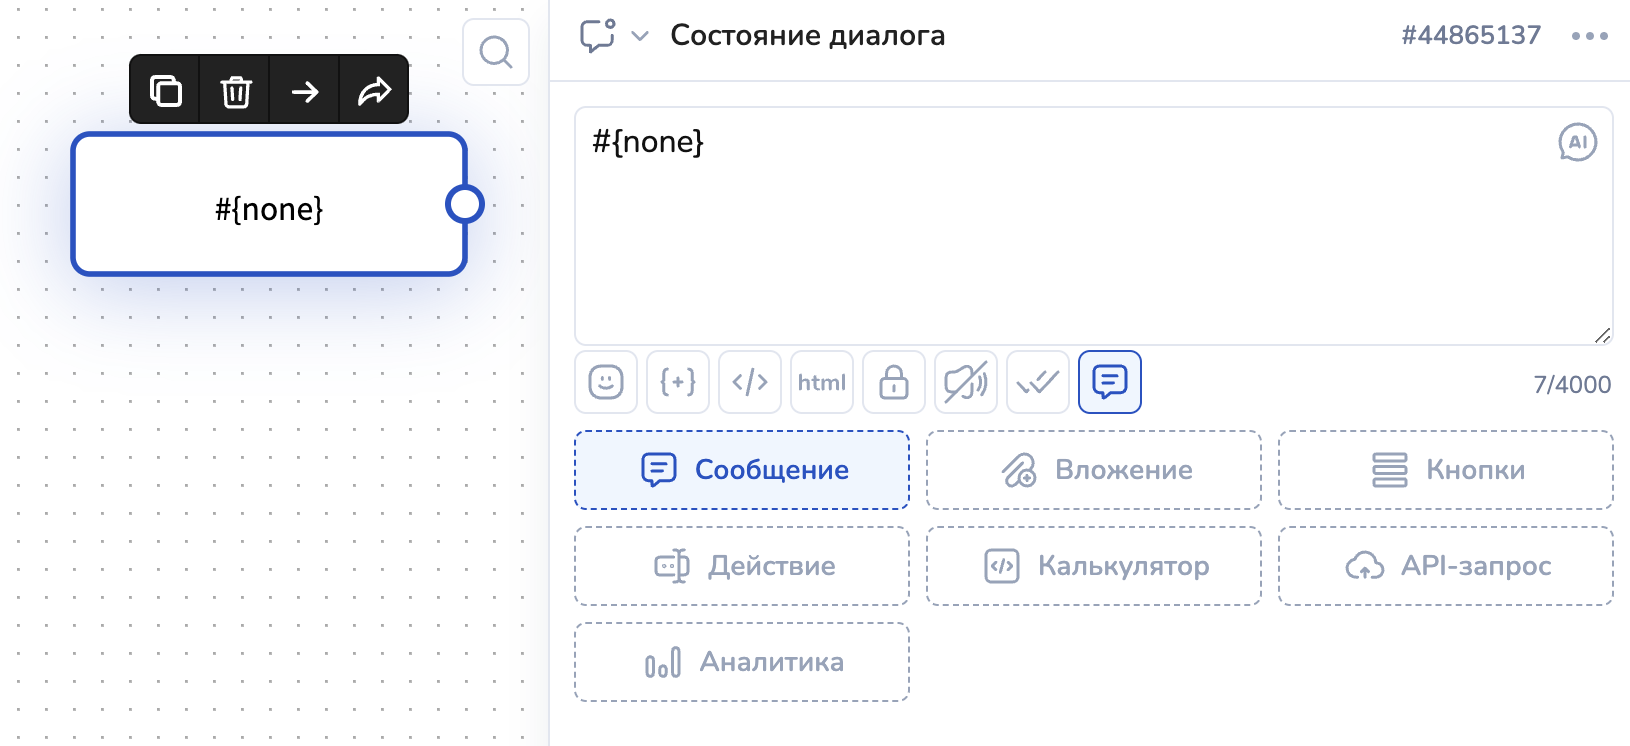Open canvas search with the magnifier icon

click(496, 52)
